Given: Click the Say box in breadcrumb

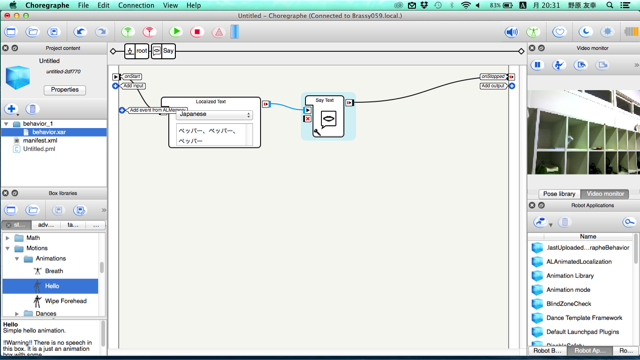Looking at the screenshot, I should click(x=163, y=51).
